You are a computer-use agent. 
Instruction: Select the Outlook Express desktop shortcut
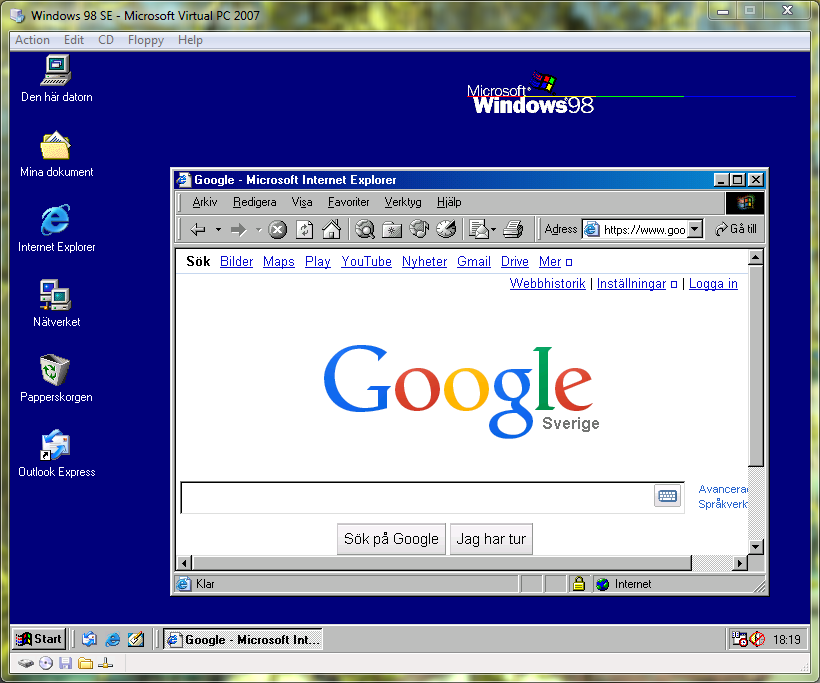(56, 453)
